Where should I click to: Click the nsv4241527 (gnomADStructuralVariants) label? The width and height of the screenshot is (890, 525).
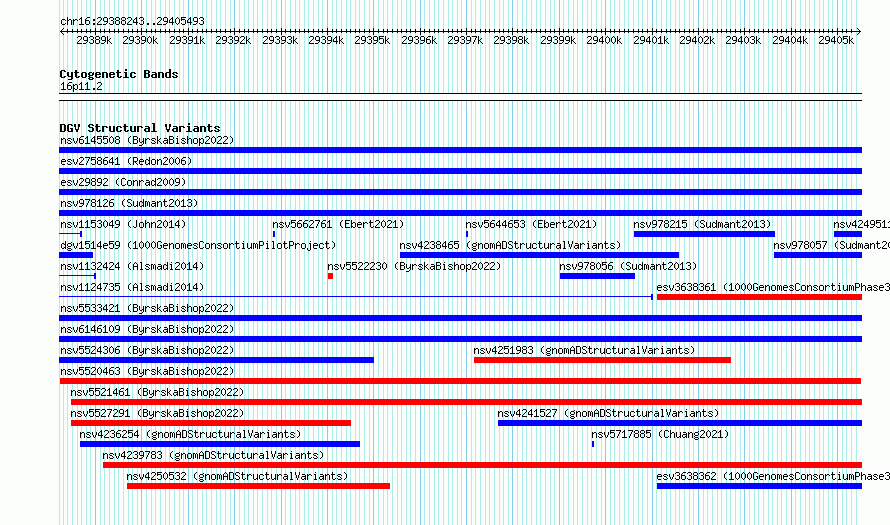pyautogui.click(x=608, y=413)
